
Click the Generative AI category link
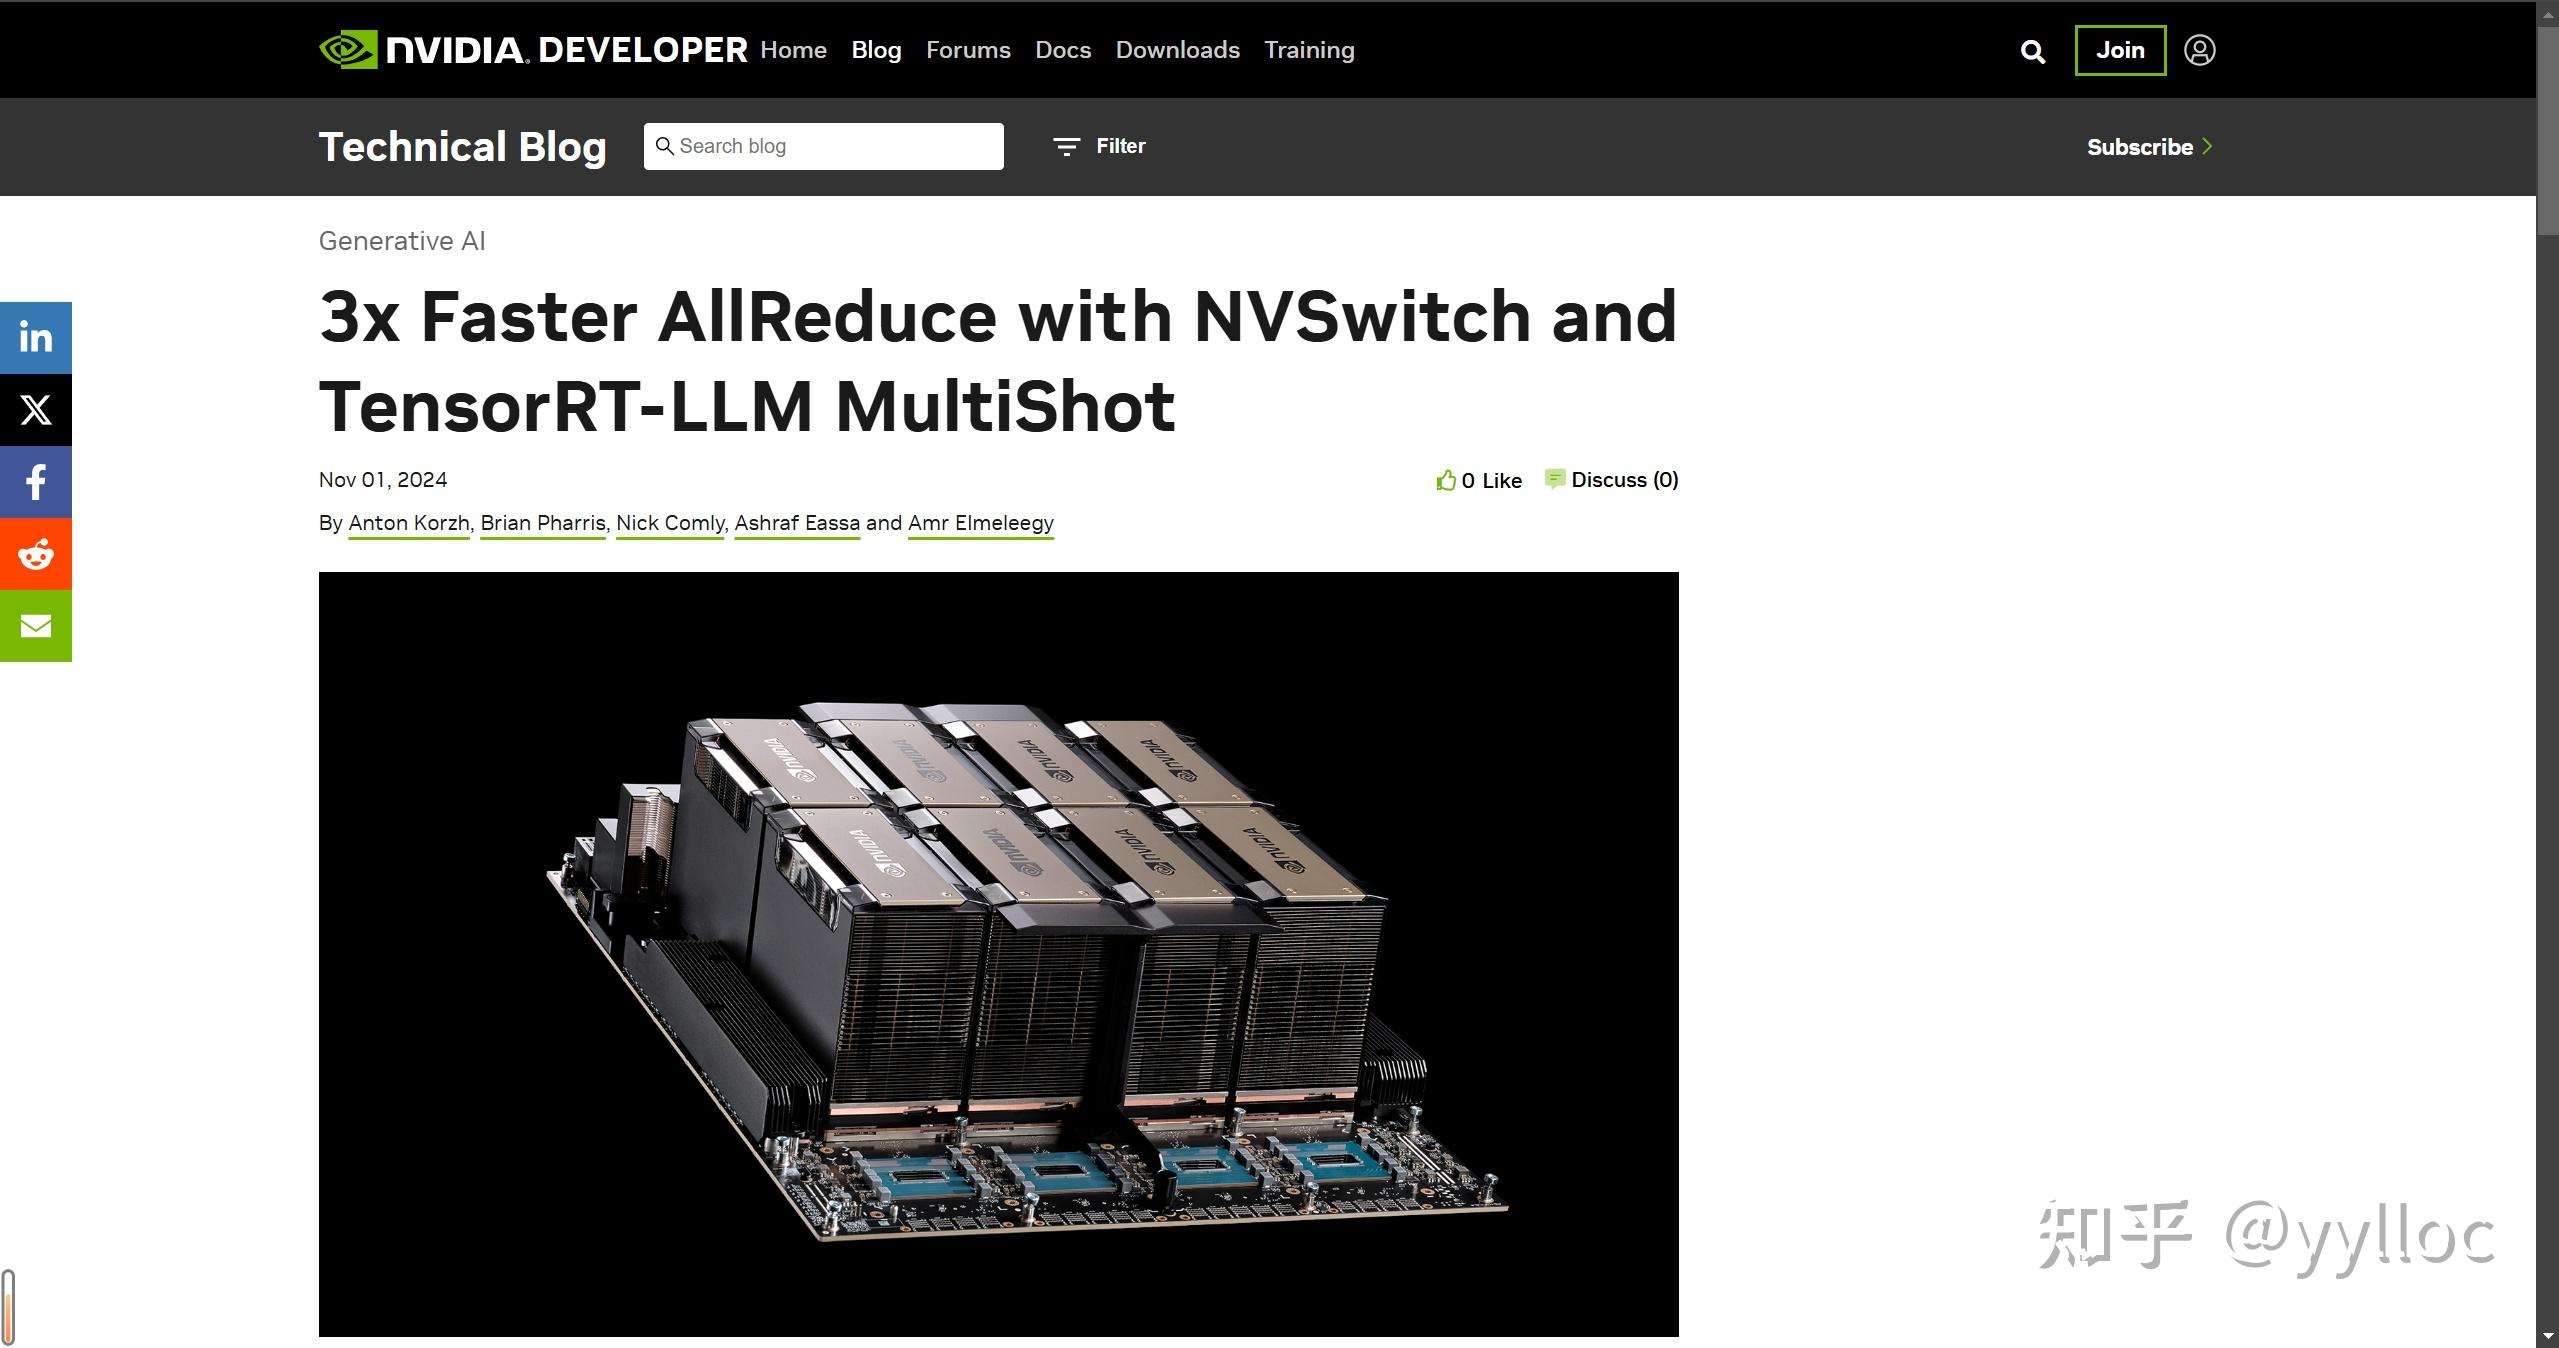coord(402,241)
